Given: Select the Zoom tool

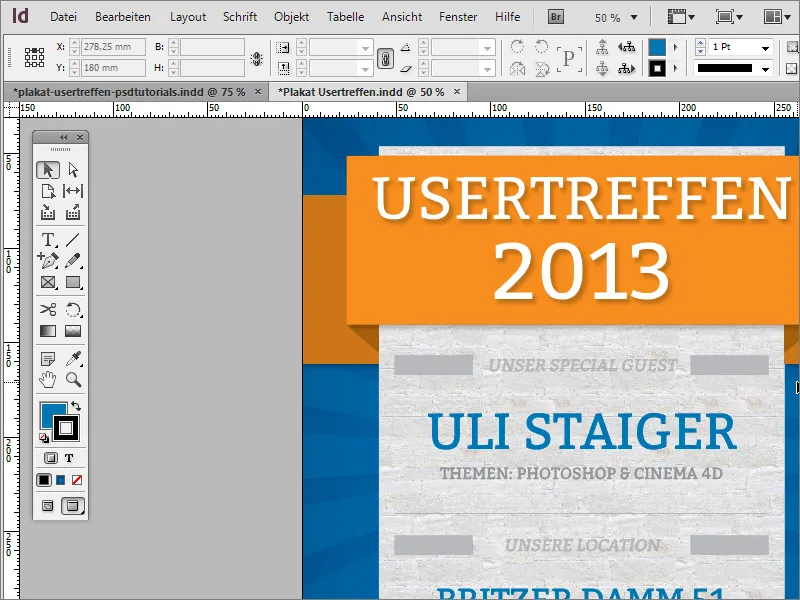Looking at the screenshot, I should coord(72,379).
